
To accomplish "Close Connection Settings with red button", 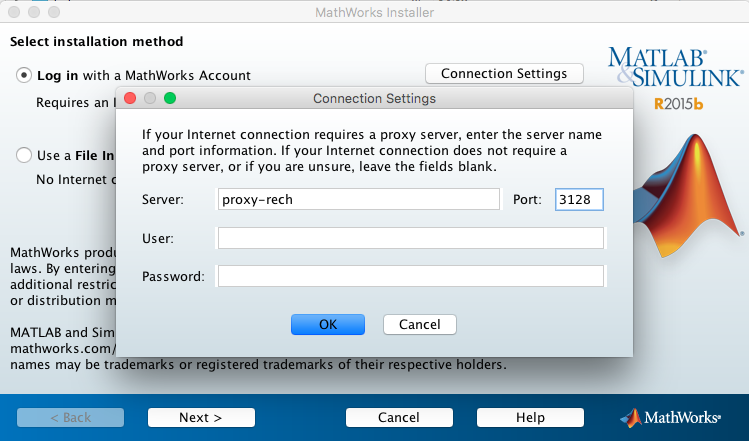I will tap(130, 99).
